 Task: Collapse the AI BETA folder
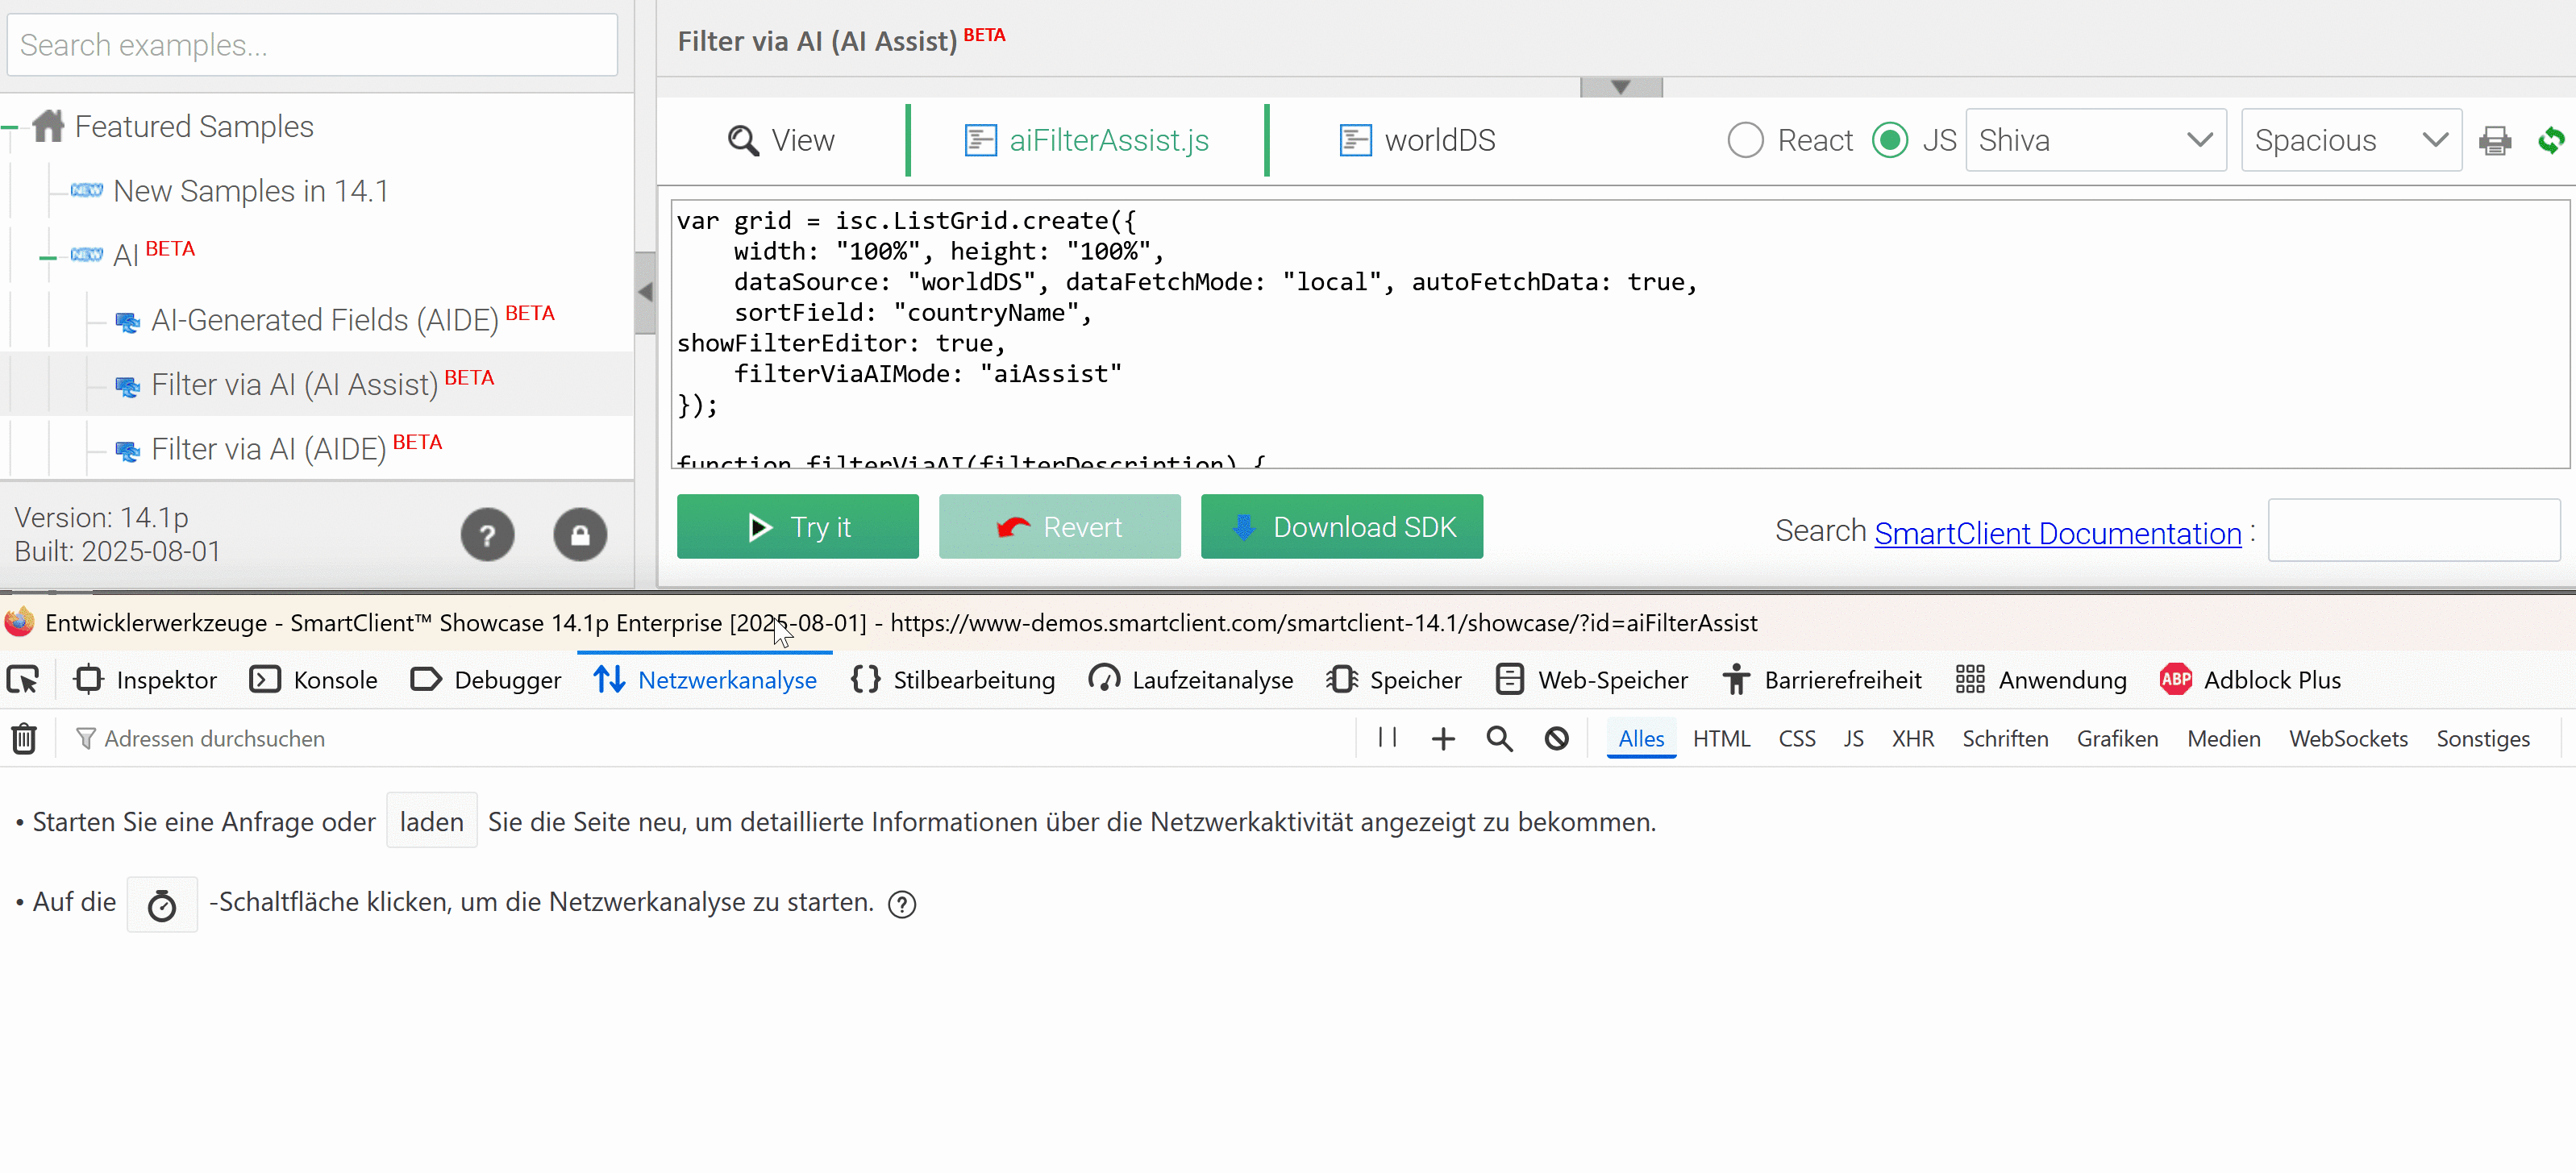click(48, 257)
